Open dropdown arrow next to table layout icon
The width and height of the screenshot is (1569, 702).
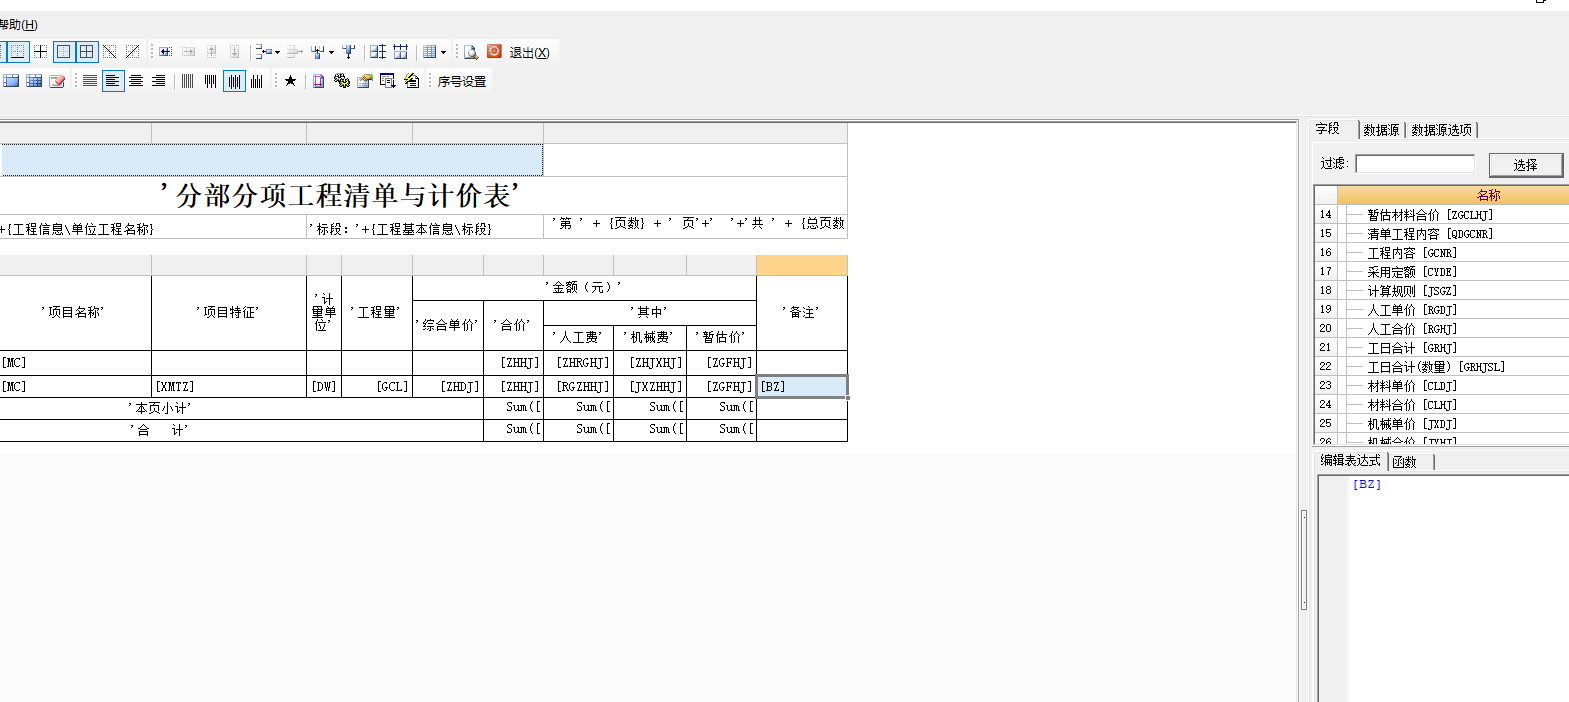[444, 53]
